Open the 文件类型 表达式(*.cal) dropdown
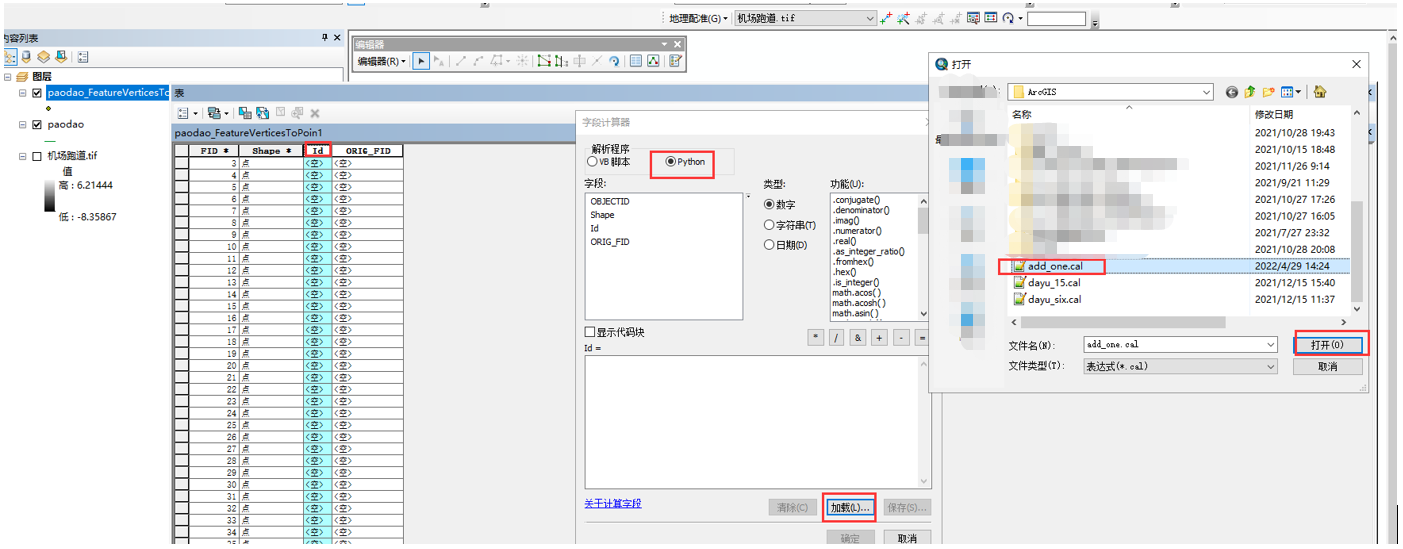This screenshot has height=549, width=1403. pyautogui.click(x=1270, y=366)
